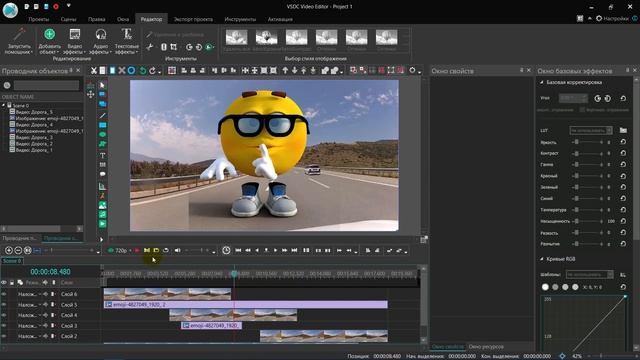Open the LUT dropdown
The image size is (640, 360).
591,130
